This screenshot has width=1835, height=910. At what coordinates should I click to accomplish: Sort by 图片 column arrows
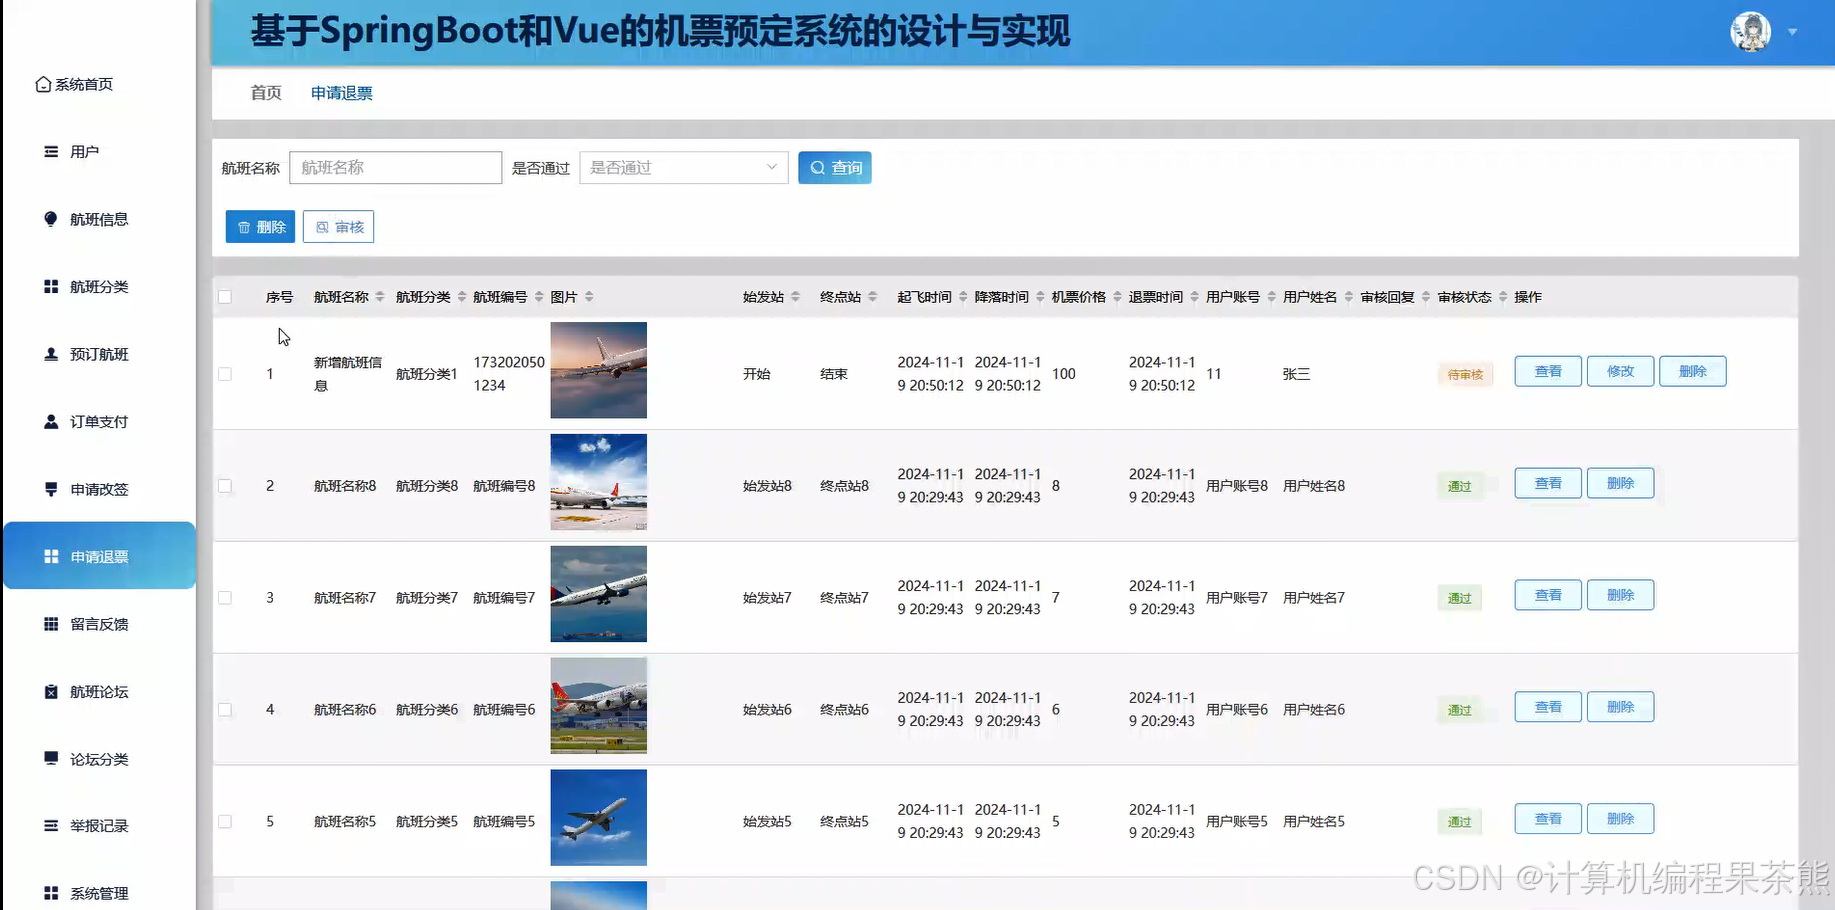click(589, 297)
